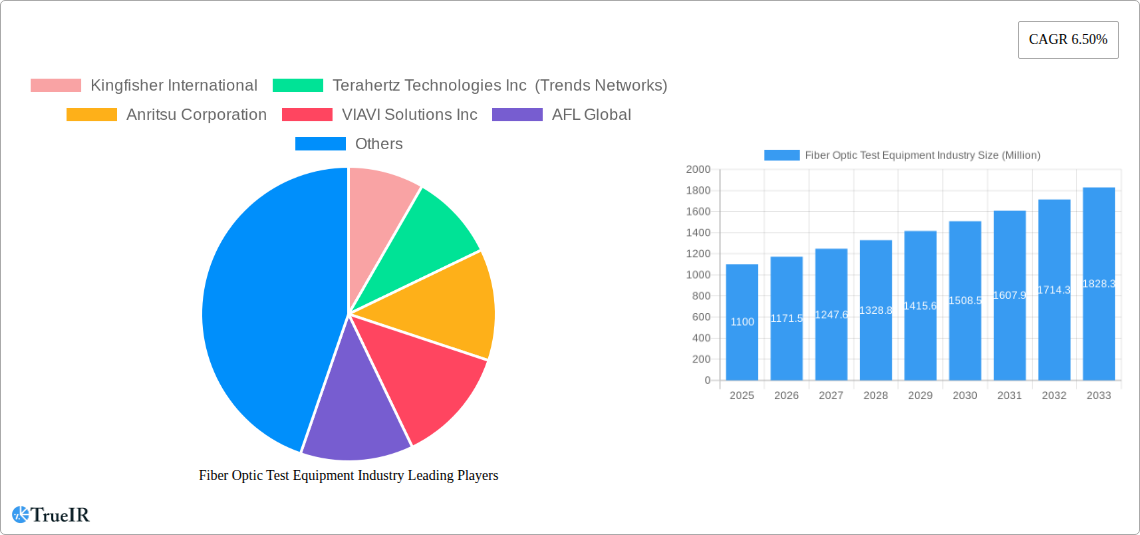Click the TrueIR logo icon
The image size is (1140, 535).
point(20,515)
